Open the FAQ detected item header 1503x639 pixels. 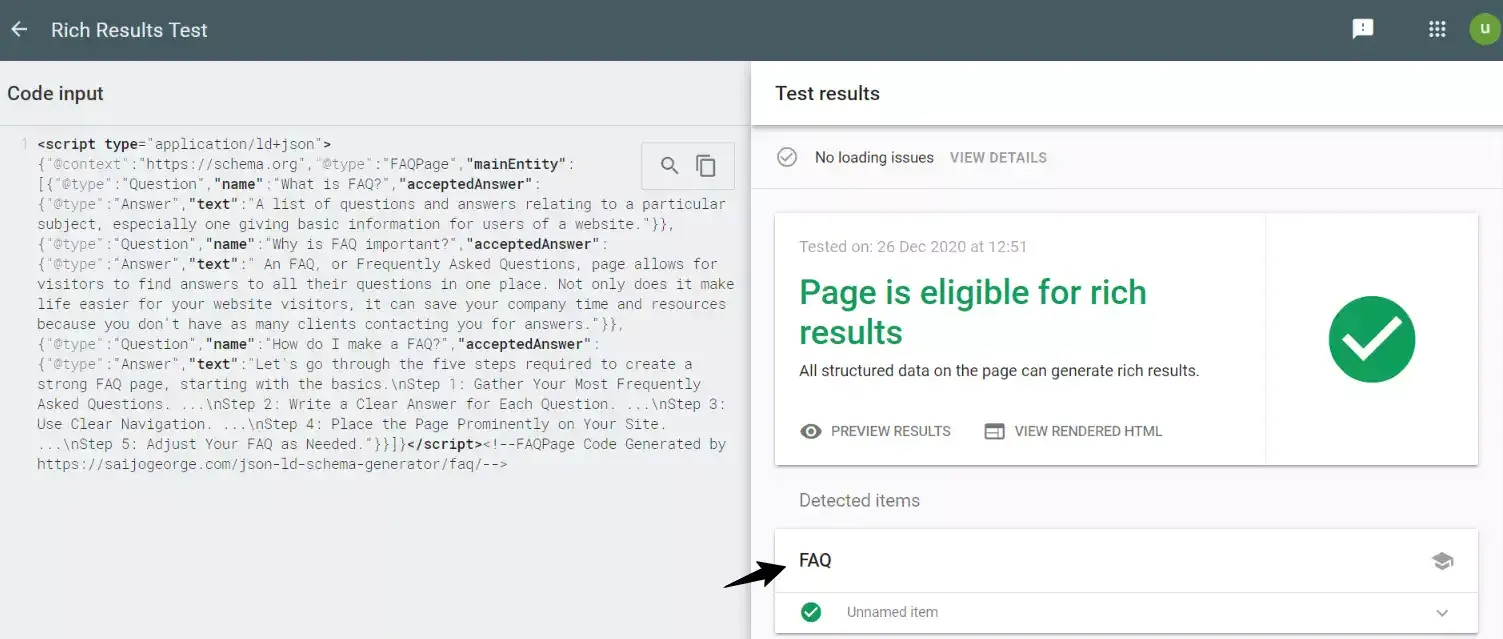click(x=1126, y=561)
